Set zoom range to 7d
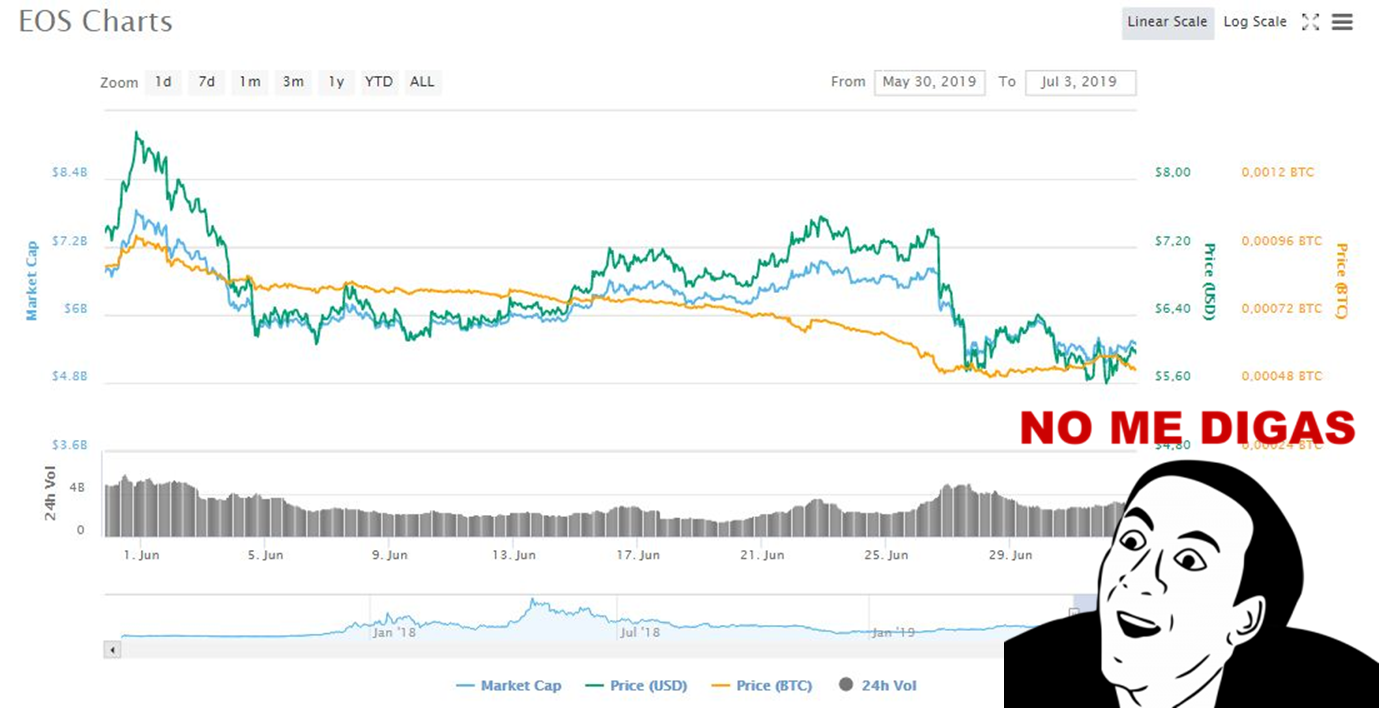The height and width of the screenshot is (708, 1385). click(x=206, y=82)
